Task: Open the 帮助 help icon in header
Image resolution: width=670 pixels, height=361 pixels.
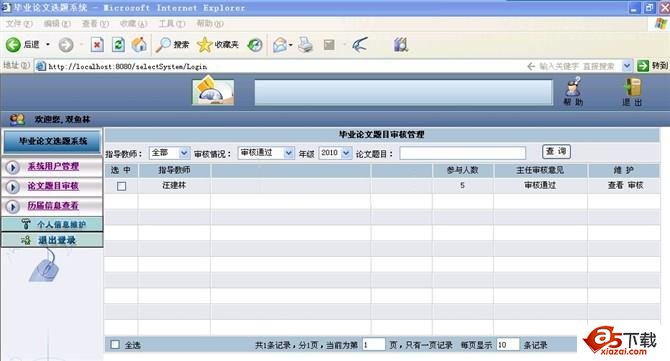Action: click(573, 91)
